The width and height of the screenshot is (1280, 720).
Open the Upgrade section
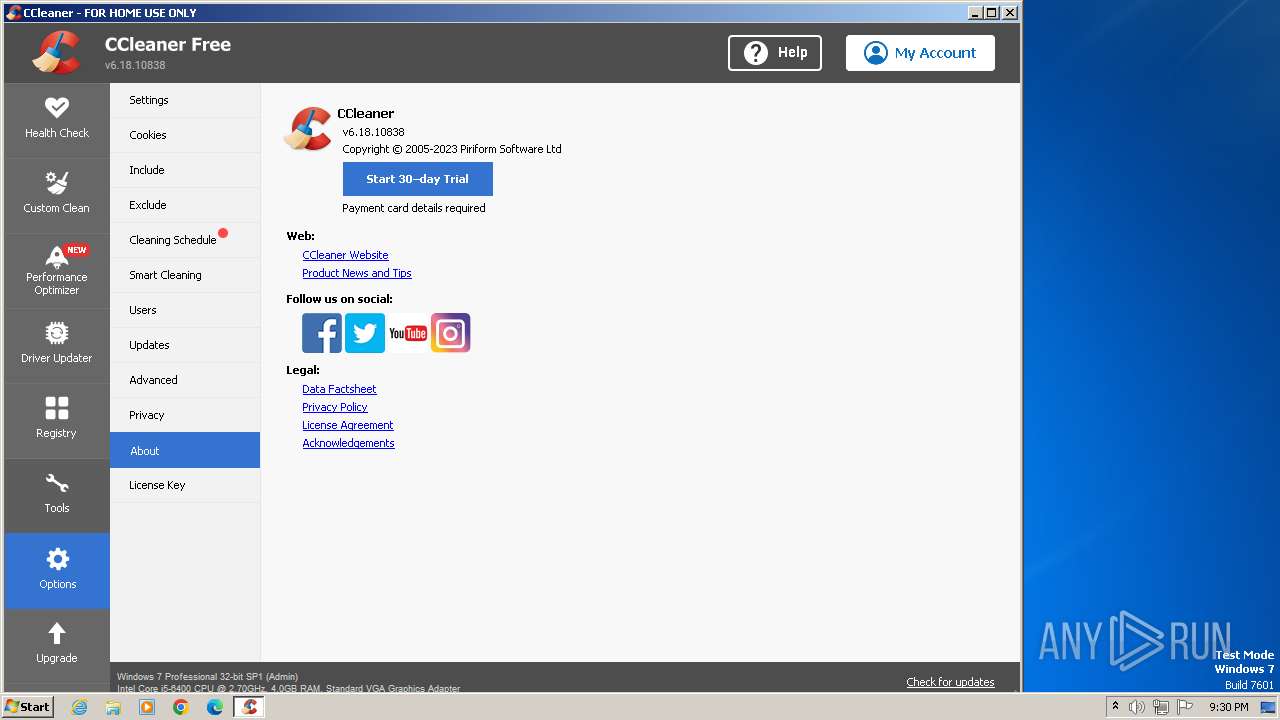point(57,645)
